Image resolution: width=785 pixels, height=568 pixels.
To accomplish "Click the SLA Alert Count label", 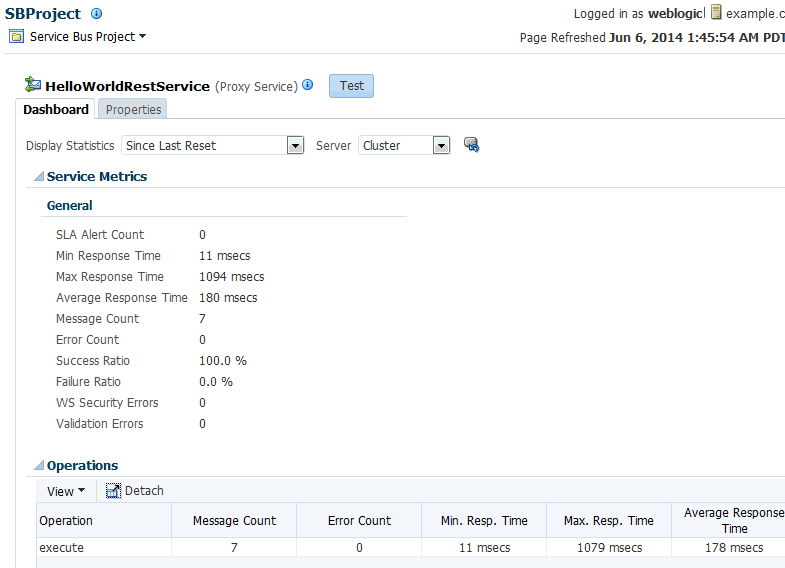I will [x=100, y=235].
